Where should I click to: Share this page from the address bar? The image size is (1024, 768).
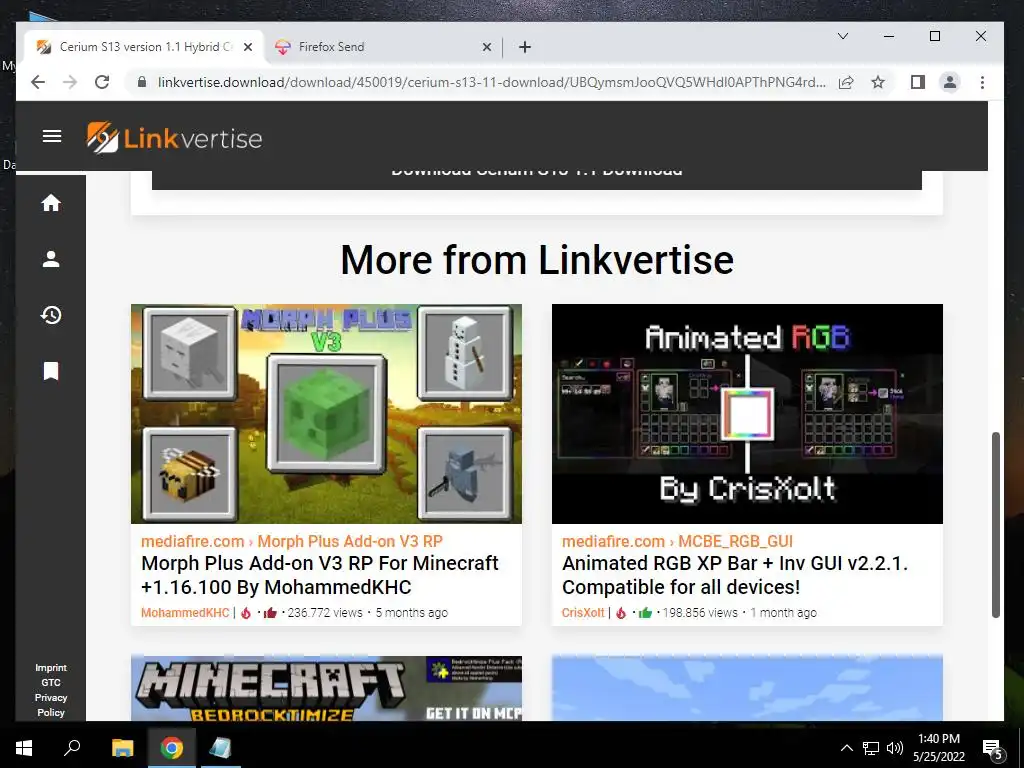[x=846, y=82]
